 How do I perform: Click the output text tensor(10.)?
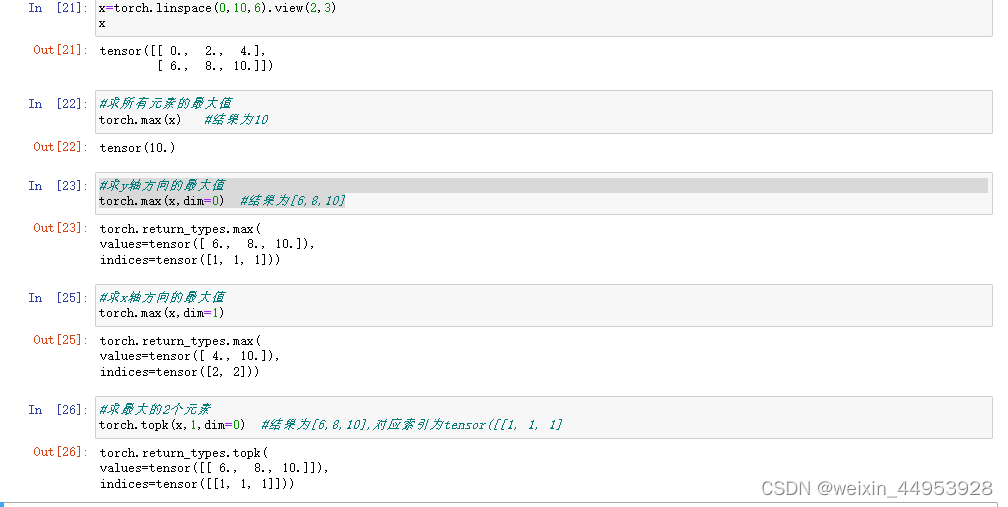tap(138, 148)
